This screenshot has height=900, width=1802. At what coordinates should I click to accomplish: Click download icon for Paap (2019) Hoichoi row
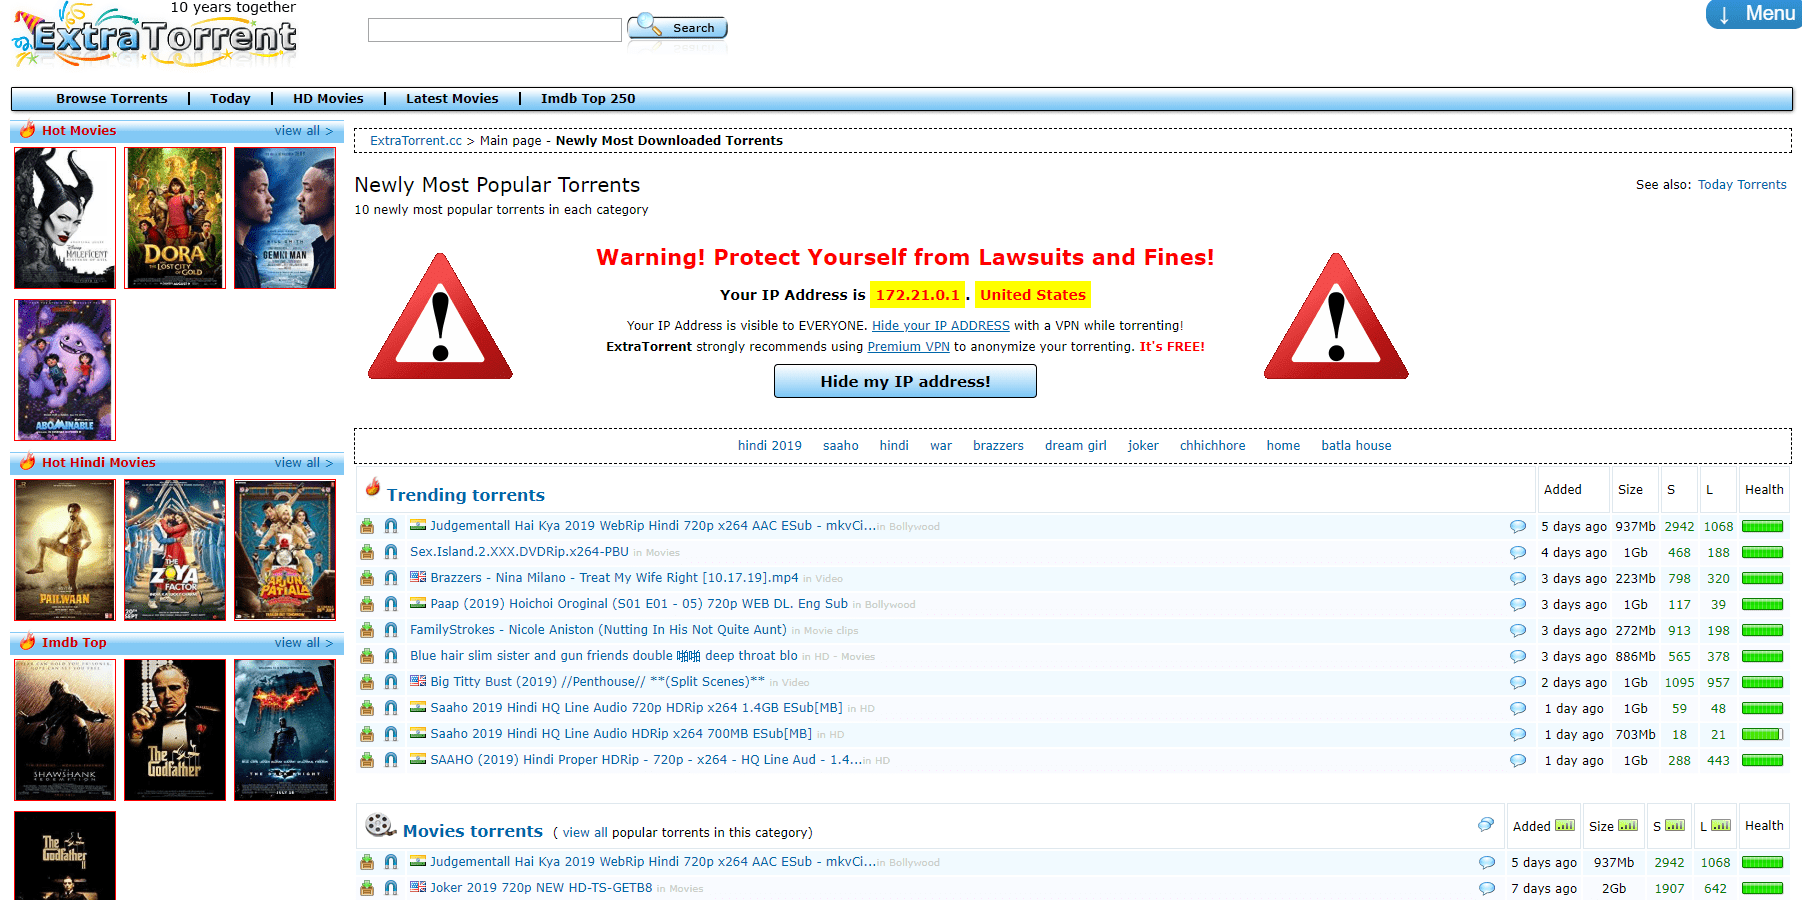tap(367, 604)
